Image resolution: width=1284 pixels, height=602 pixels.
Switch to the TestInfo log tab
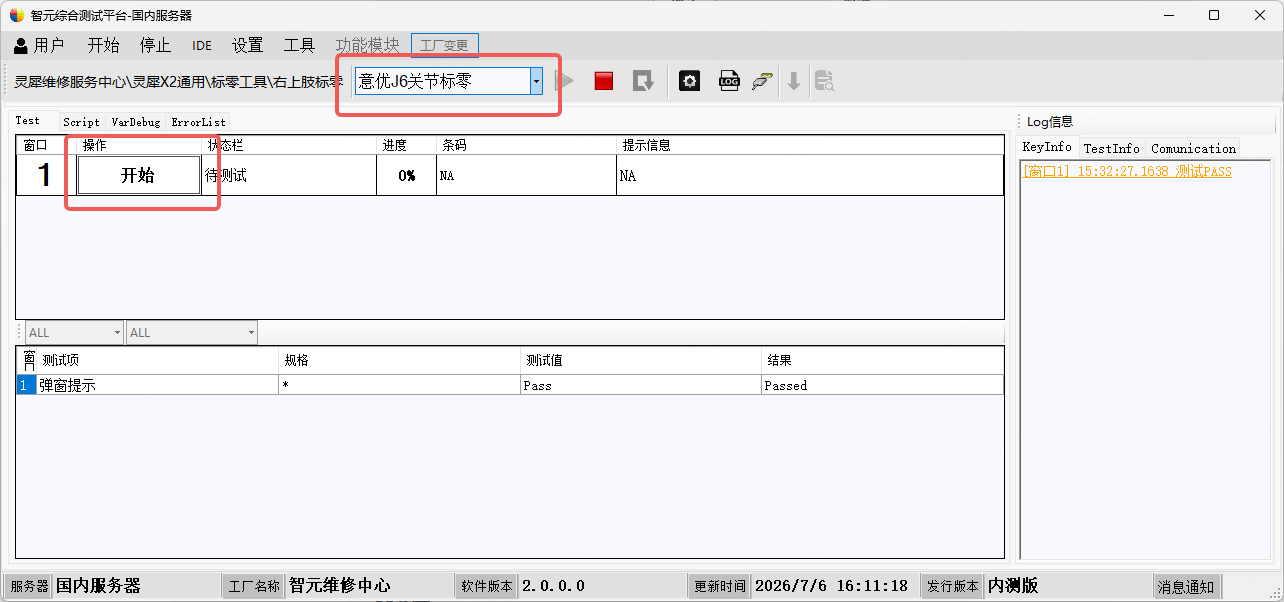click(1111, 148)
